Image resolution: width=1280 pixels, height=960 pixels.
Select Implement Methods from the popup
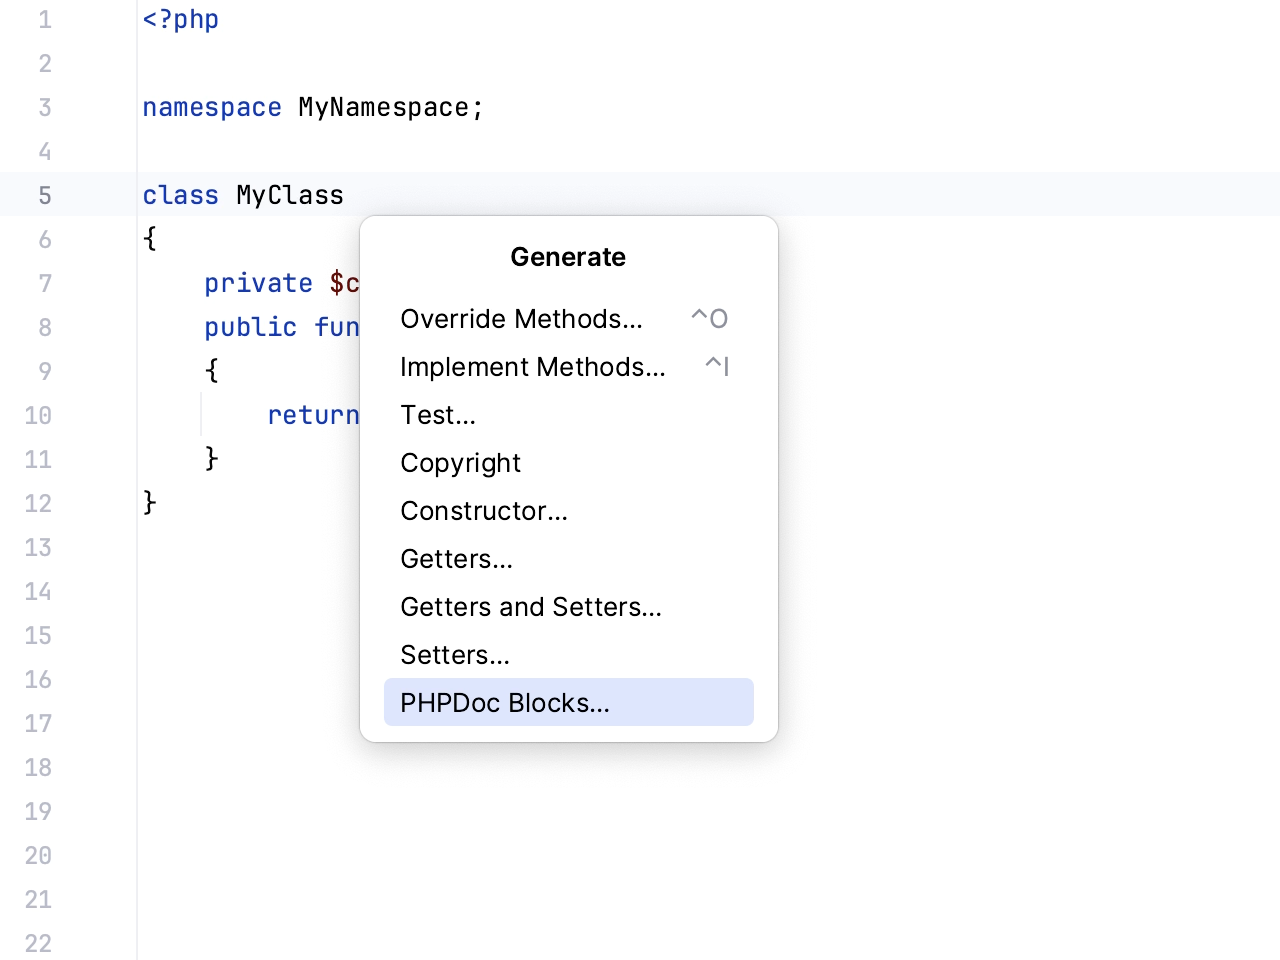[x=532, y=367]
